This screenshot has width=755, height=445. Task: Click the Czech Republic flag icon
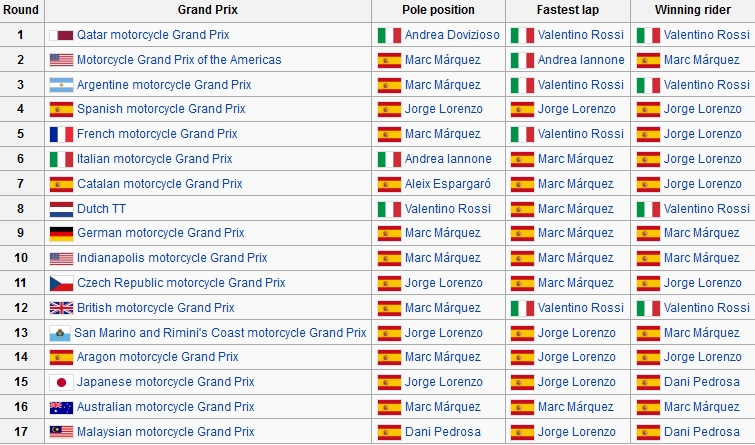click(x=61, y=283)
